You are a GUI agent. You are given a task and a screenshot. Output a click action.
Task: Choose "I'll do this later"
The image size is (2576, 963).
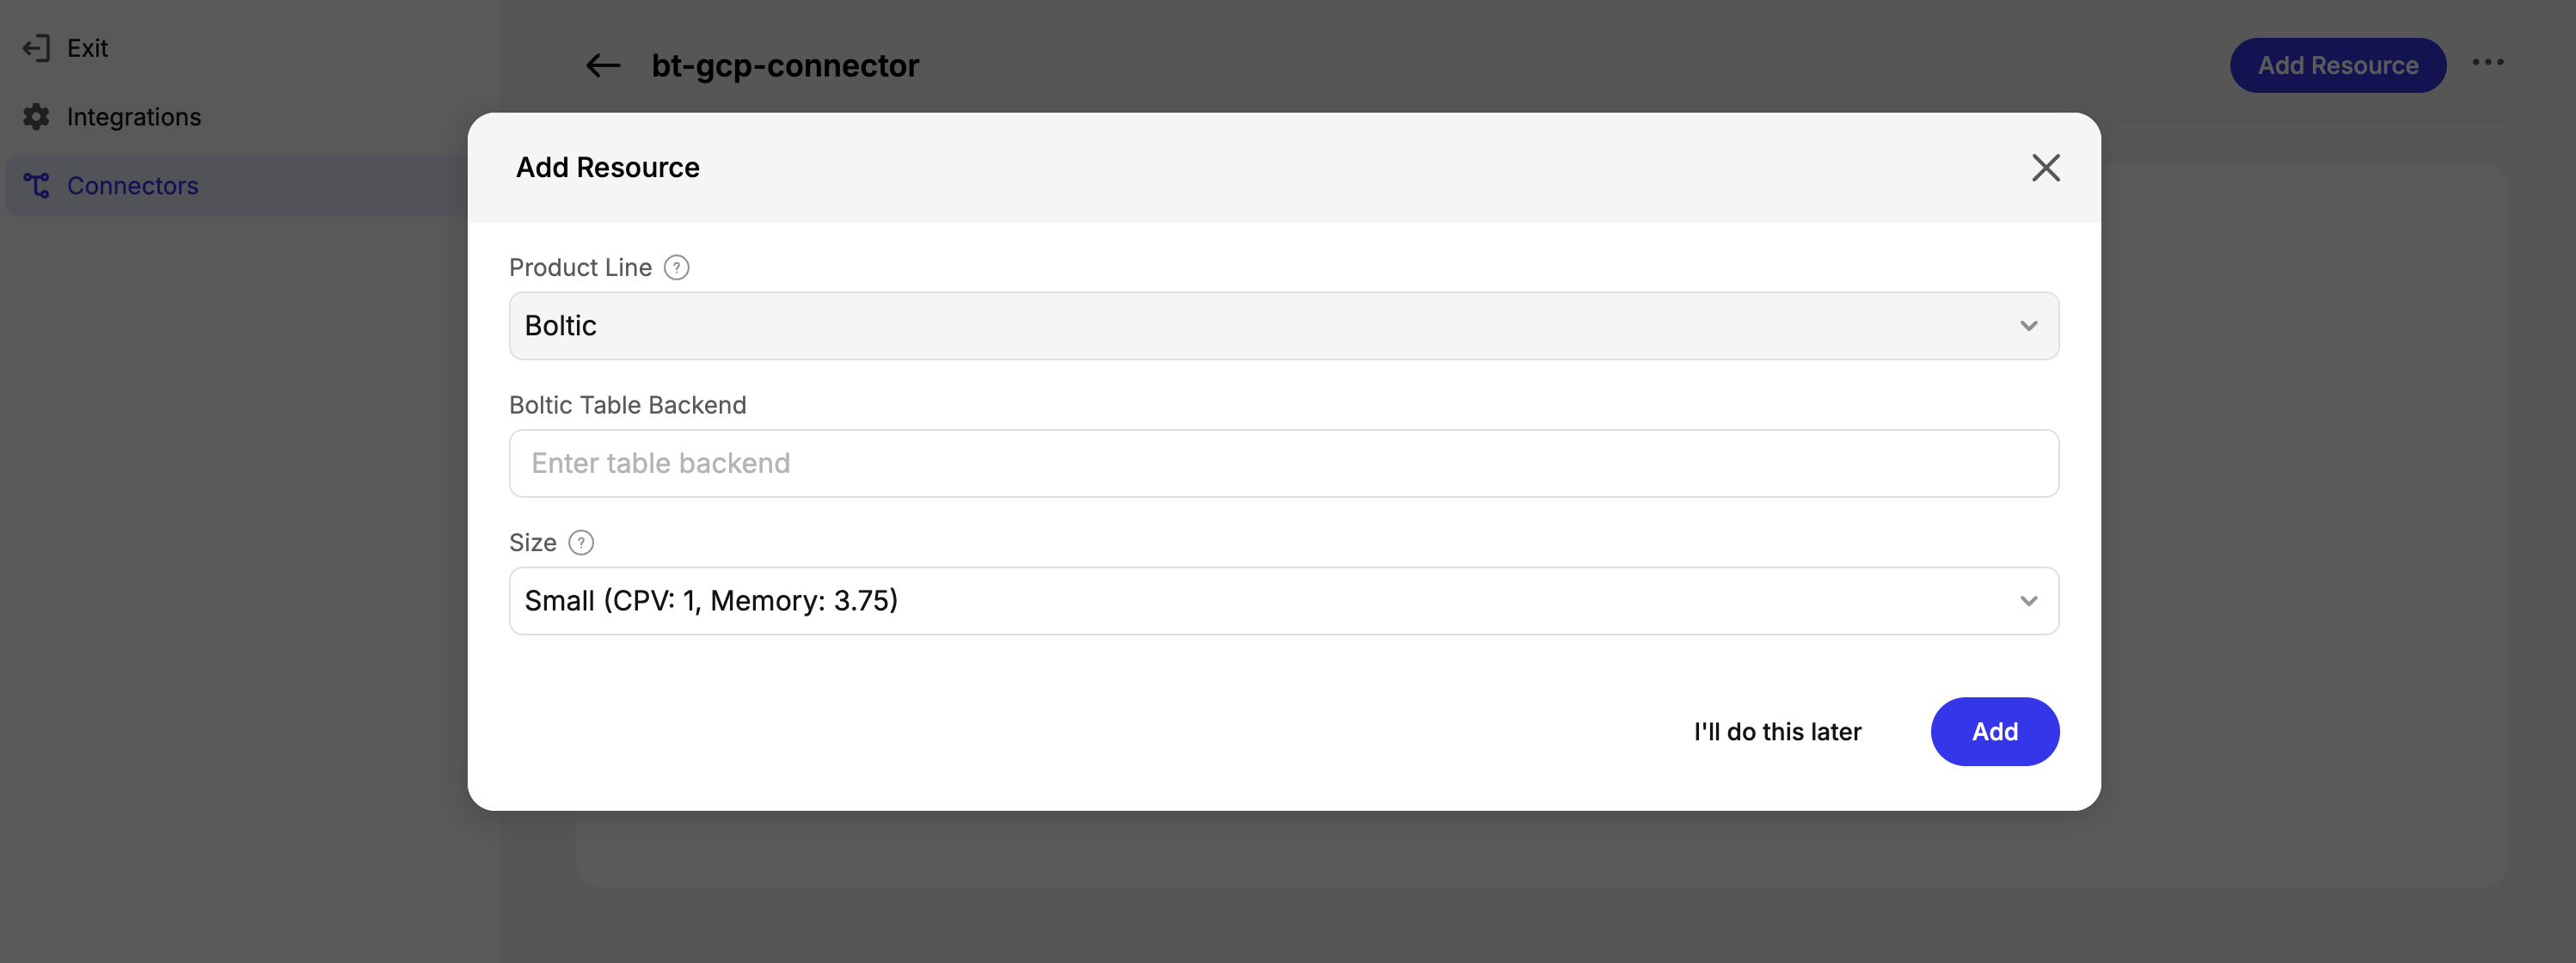click(x=1777, y=732)
